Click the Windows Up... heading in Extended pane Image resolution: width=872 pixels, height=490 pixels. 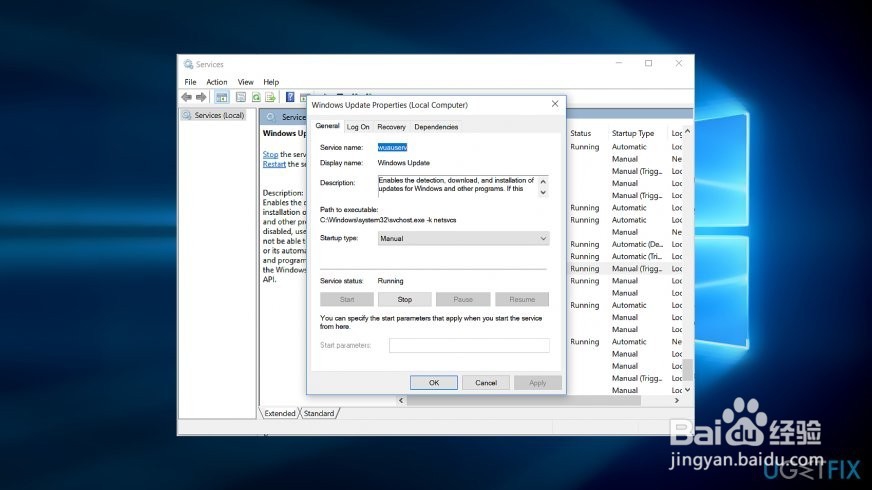tap(284, 133)
